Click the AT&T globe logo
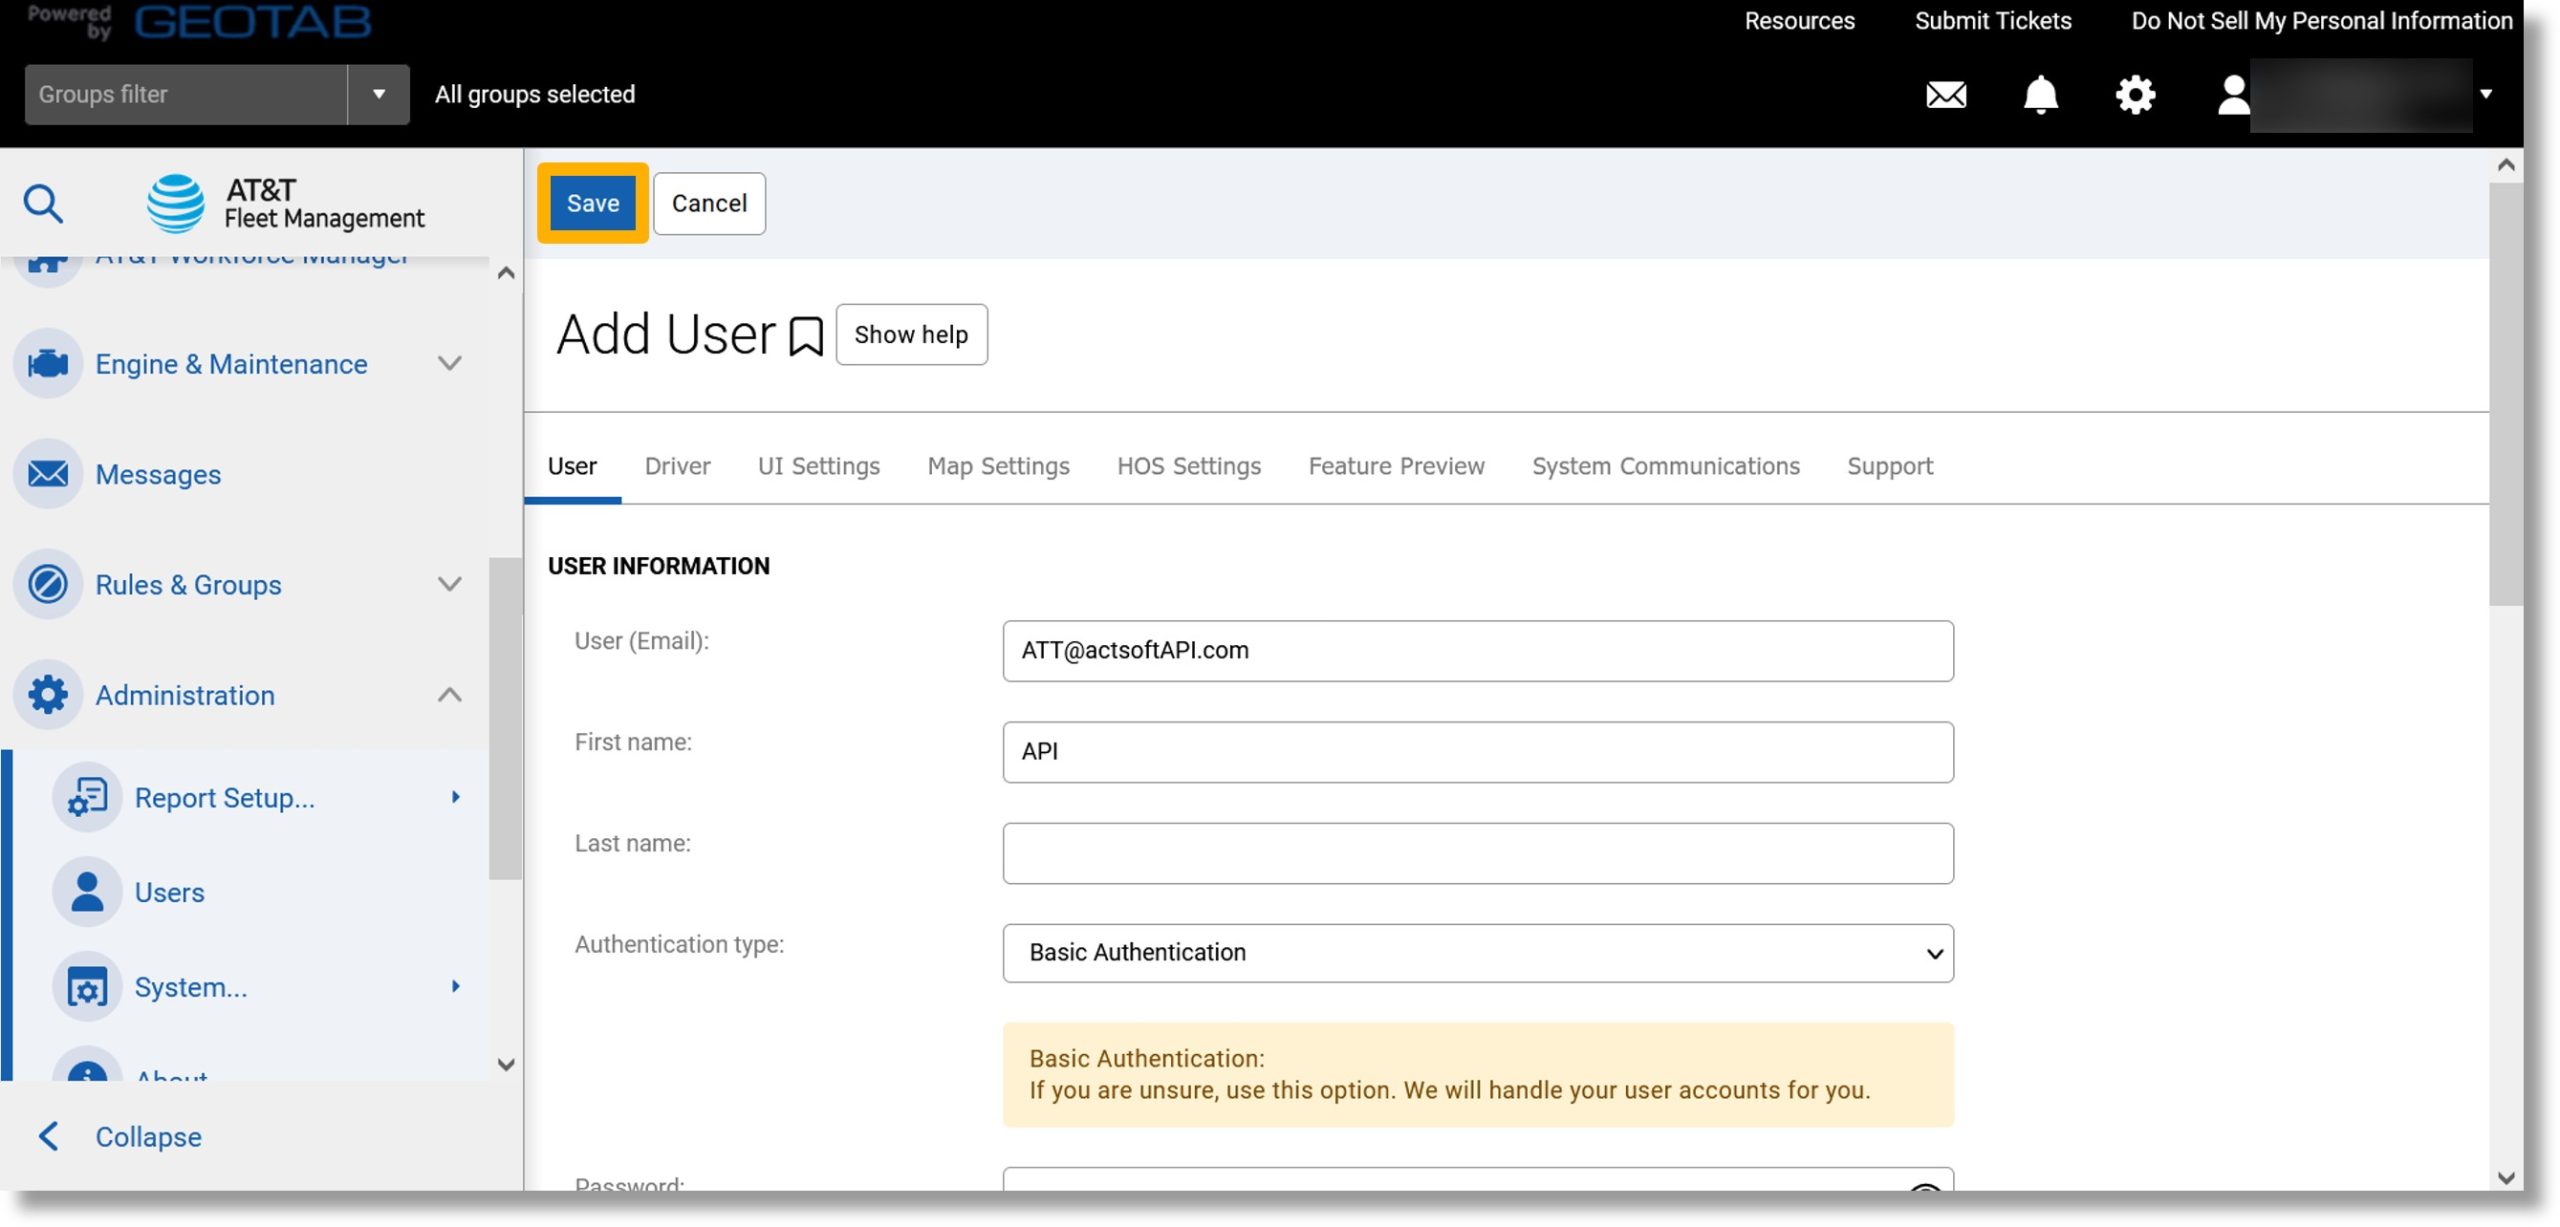 [176, 203]
